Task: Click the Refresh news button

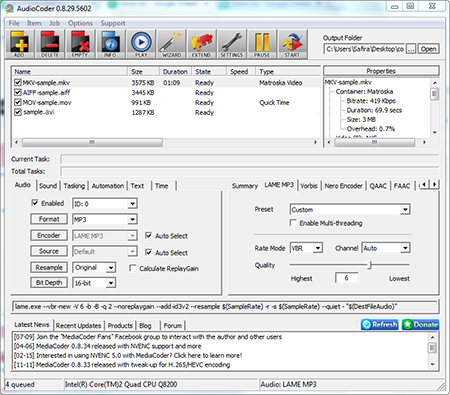Action: click(x=380, y=324)
